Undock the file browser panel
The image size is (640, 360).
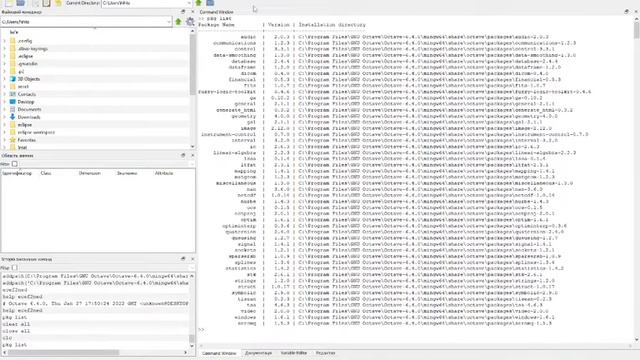(x=183, y=12)
